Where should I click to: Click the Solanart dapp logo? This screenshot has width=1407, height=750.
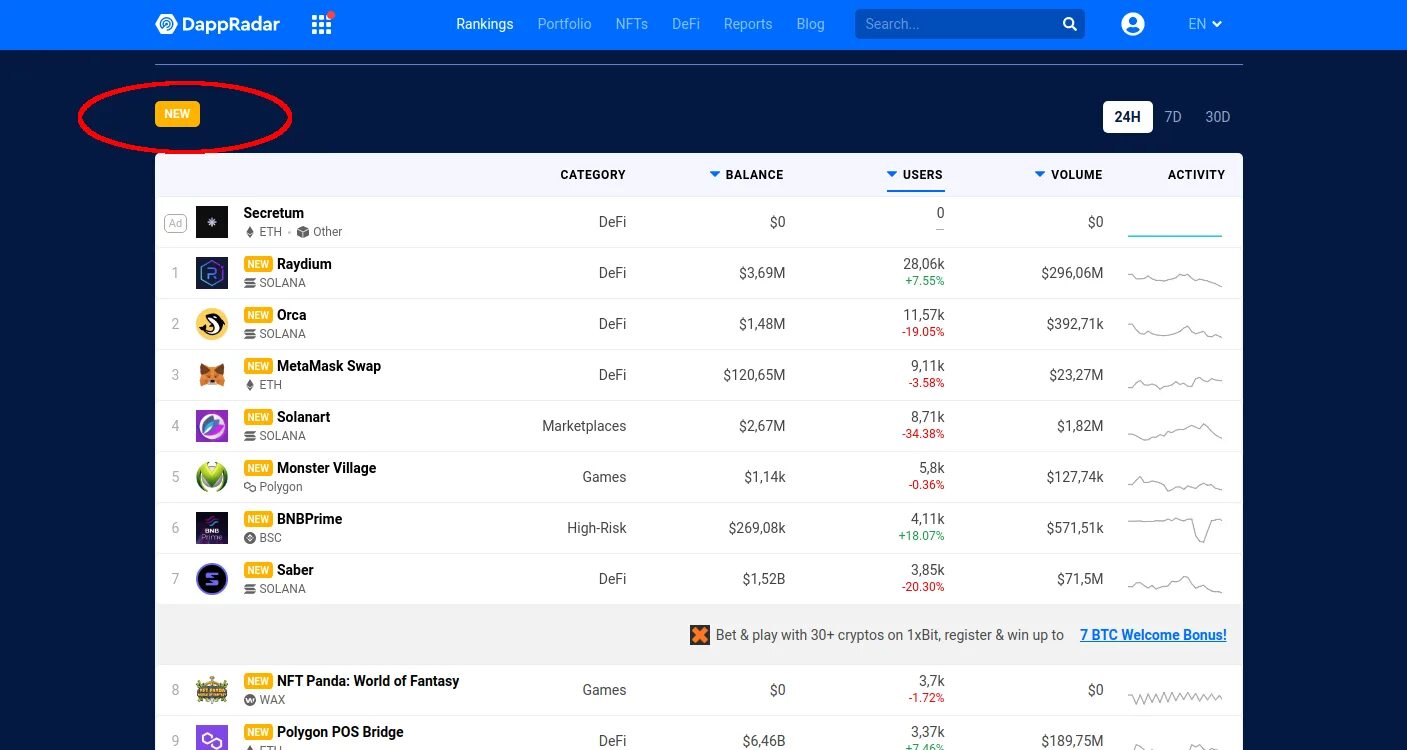pos(212,426)
